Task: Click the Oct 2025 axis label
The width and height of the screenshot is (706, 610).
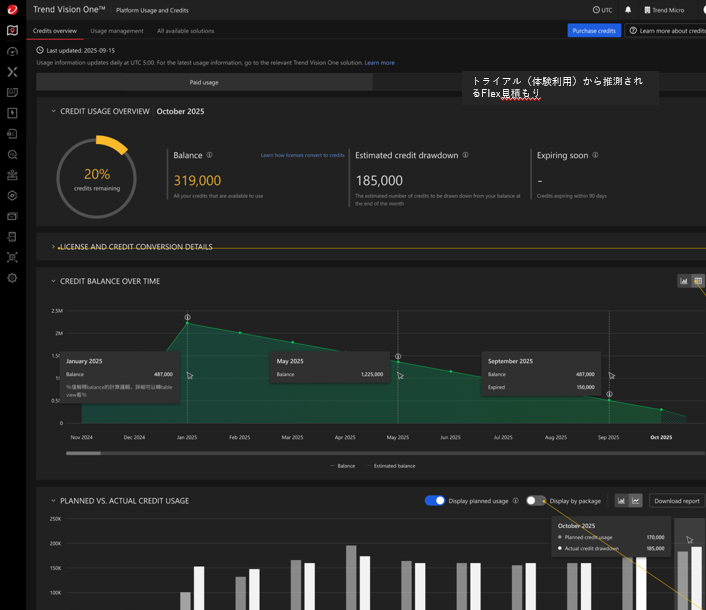Action: pos(661,437)
